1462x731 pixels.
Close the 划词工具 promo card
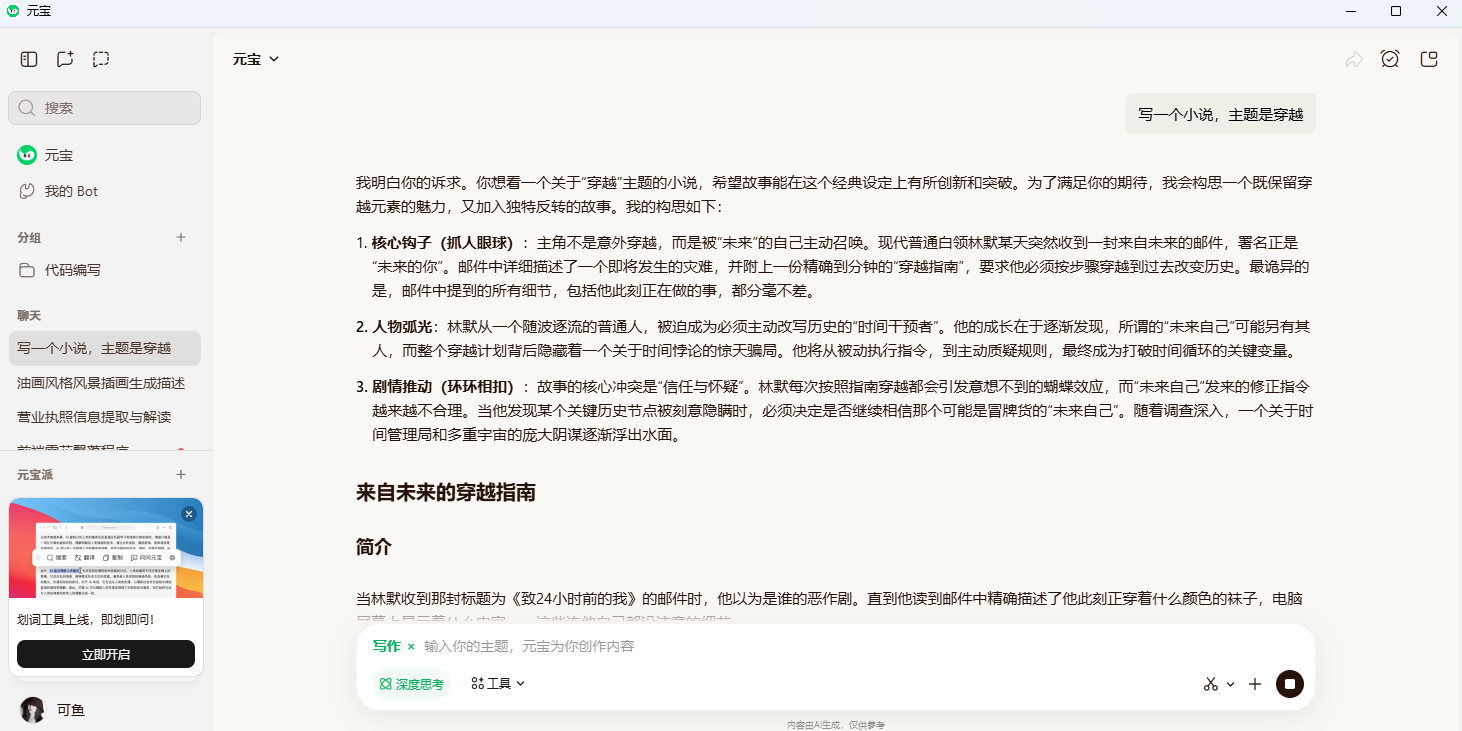click(189, 514)
